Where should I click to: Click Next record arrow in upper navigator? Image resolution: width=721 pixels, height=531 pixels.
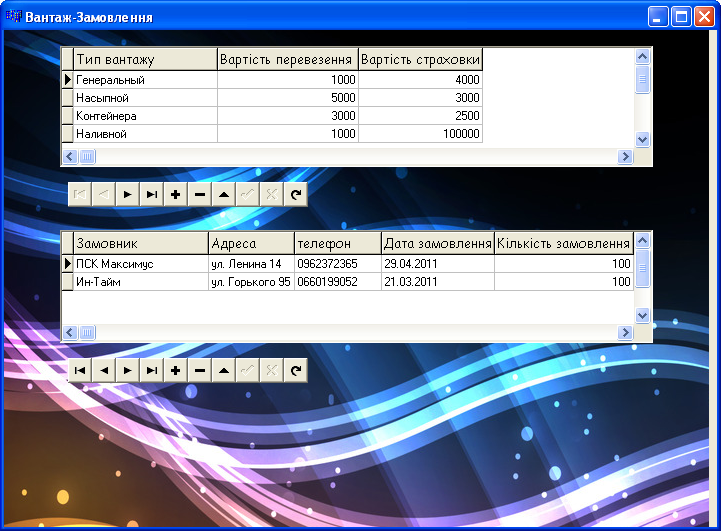click(x=127, y=194)
